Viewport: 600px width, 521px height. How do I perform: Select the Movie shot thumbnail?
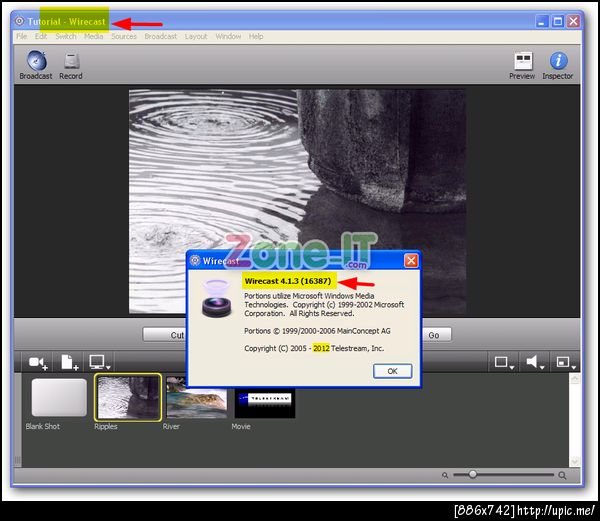(265, 403)
